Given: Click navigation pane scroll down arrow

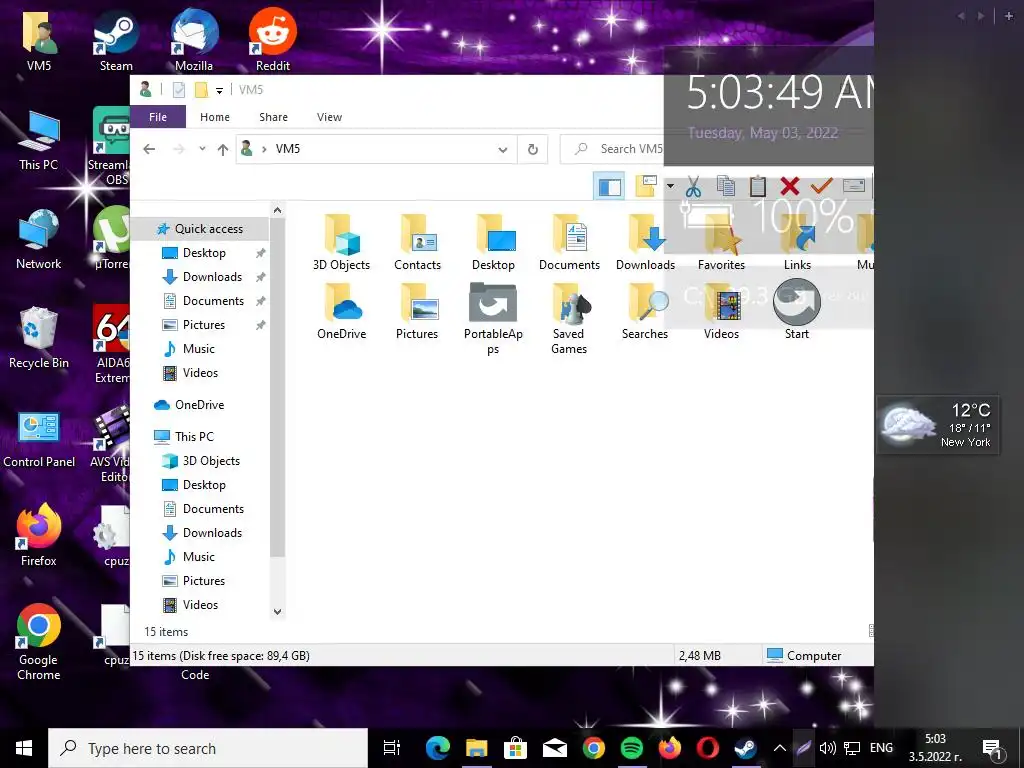Looking at the screenshot, I should (x=278, y=612).
